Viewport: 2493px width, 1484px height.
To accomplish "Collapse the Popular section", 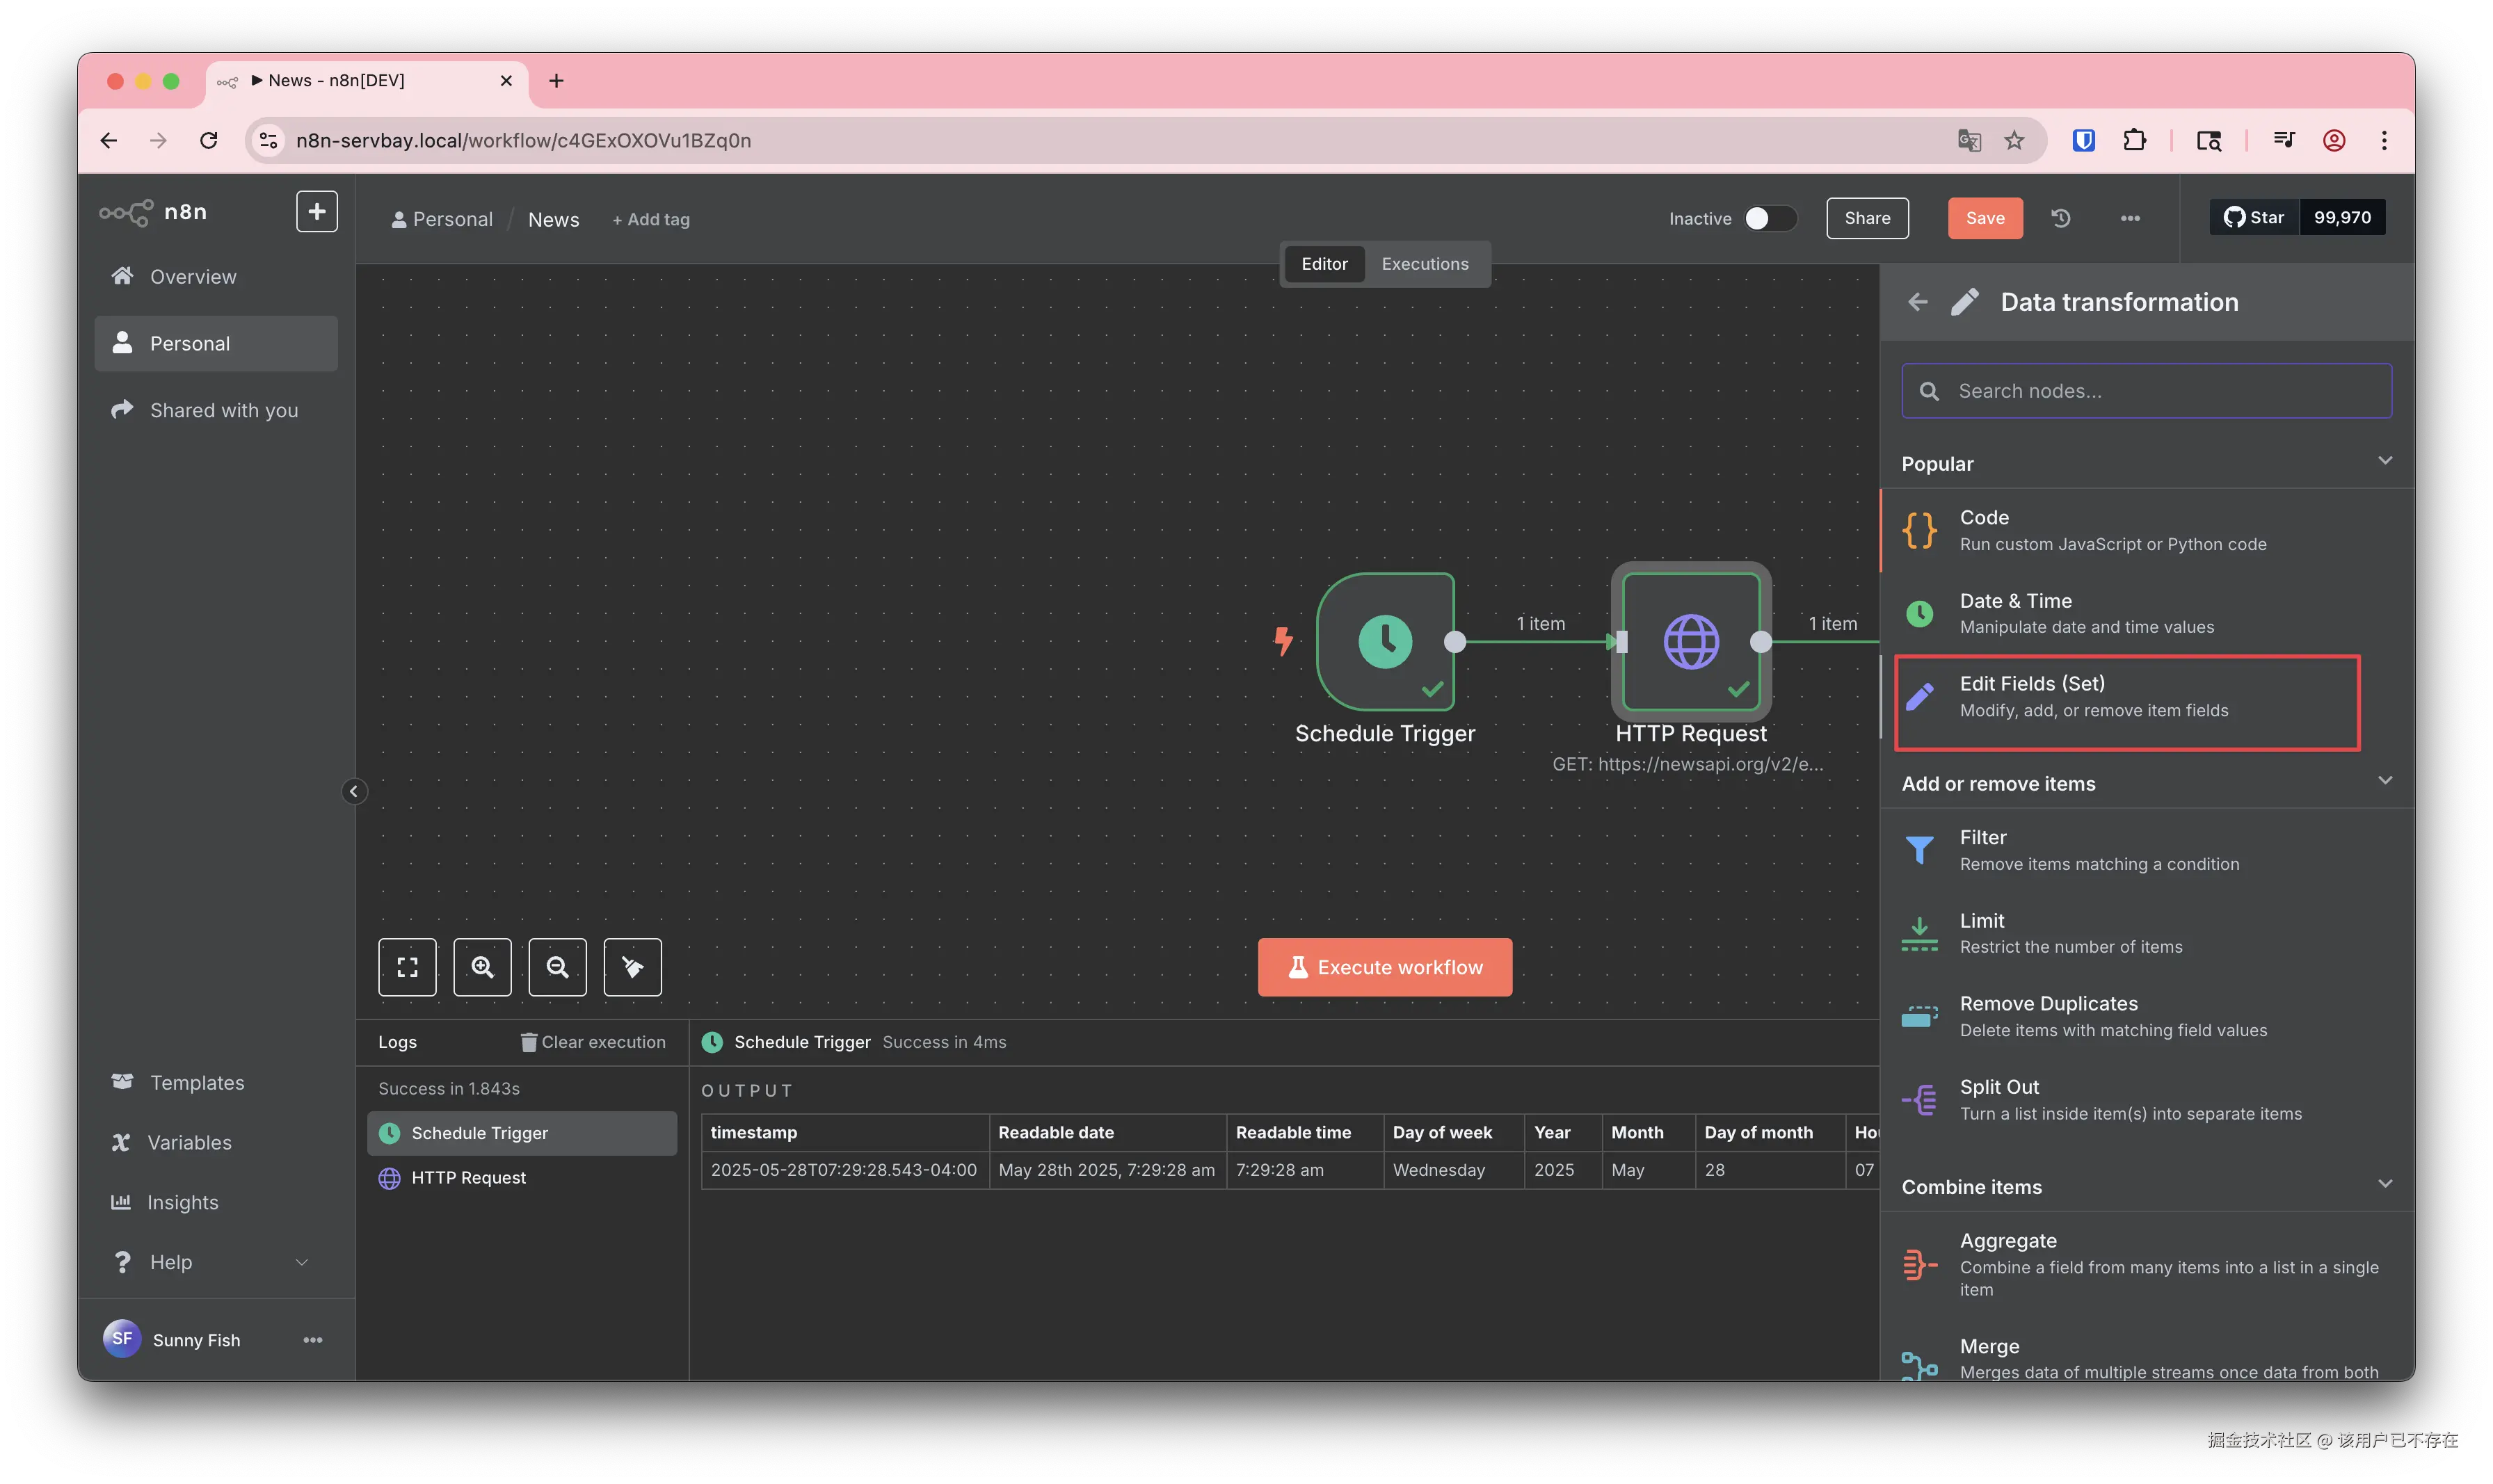I will click(2384, 461).
